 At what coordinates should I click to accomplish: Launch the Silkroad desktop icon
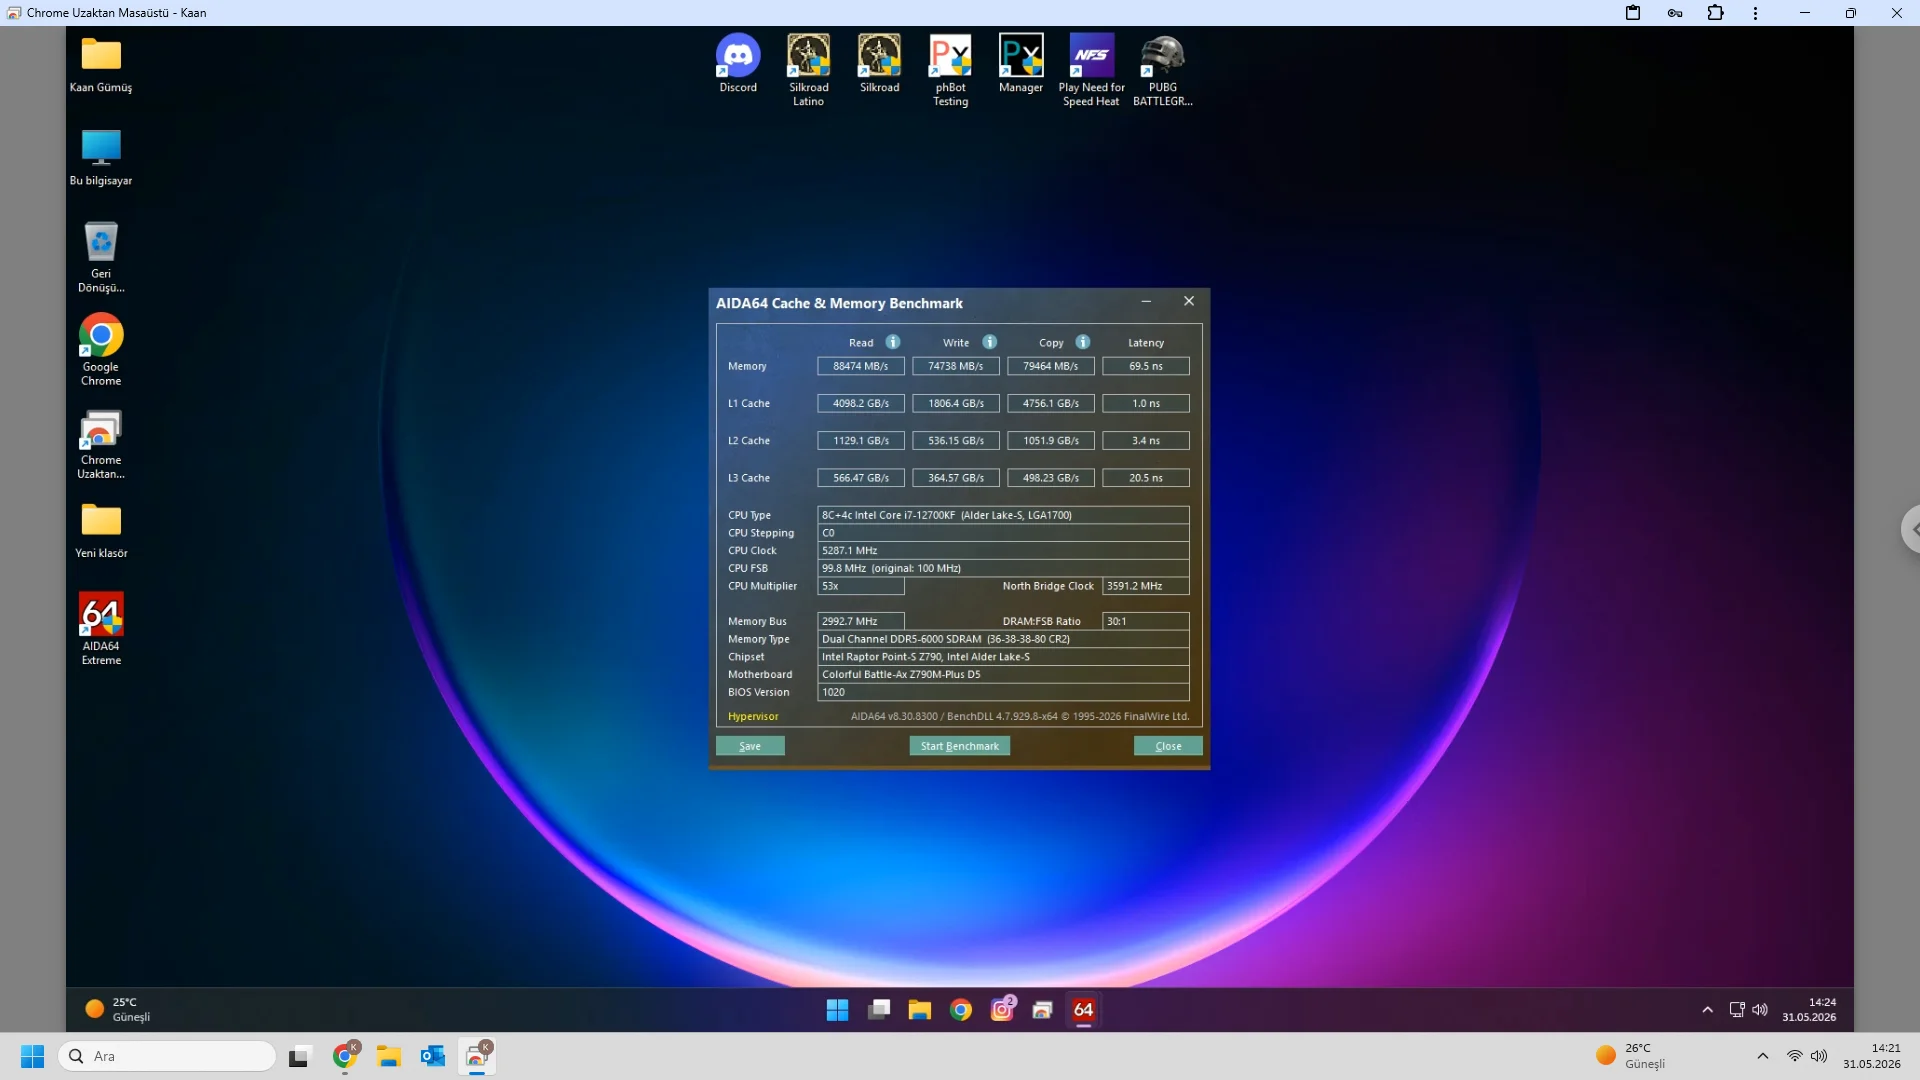coord(879,64)
